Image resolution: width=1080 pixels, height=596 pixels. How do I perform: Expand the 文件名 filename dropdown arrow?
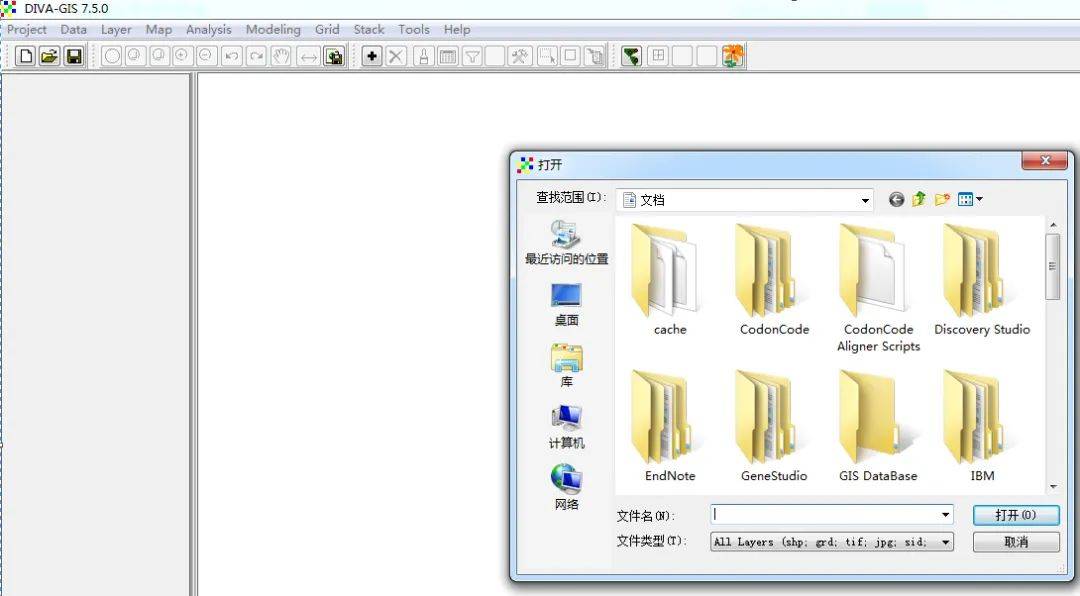pos(946,515)
